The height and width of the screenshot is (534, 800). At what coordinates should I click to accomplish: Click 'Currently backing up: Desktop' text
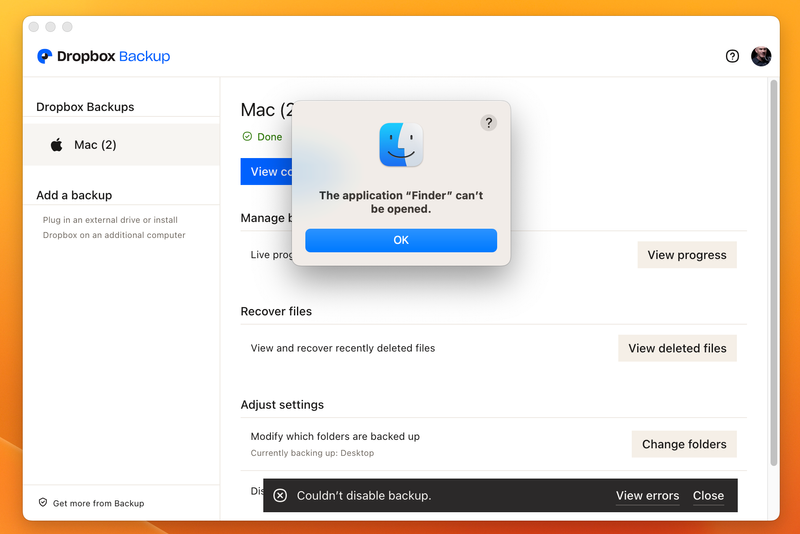312,453
